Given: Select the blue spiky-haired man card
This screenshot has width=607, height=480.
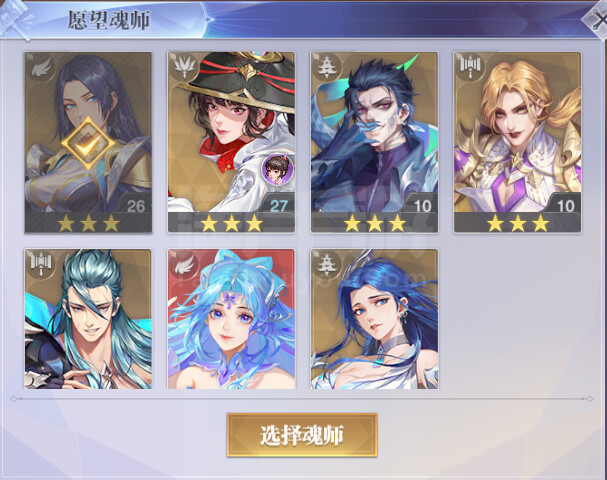Looking at the screenshot, I should click(374, 142).
